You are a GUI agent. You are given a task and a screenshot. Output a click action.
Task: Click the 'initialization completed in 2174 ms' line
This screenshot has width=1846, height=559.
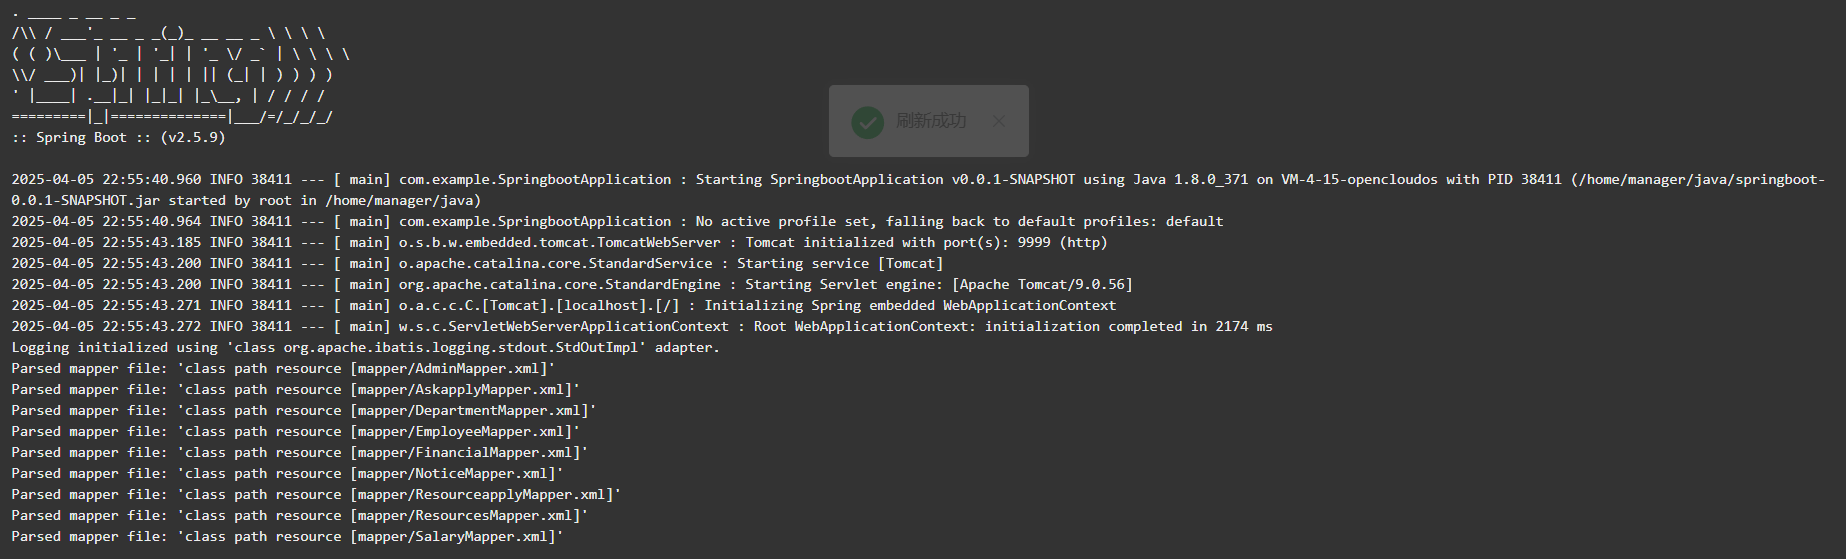coord(642,326)
